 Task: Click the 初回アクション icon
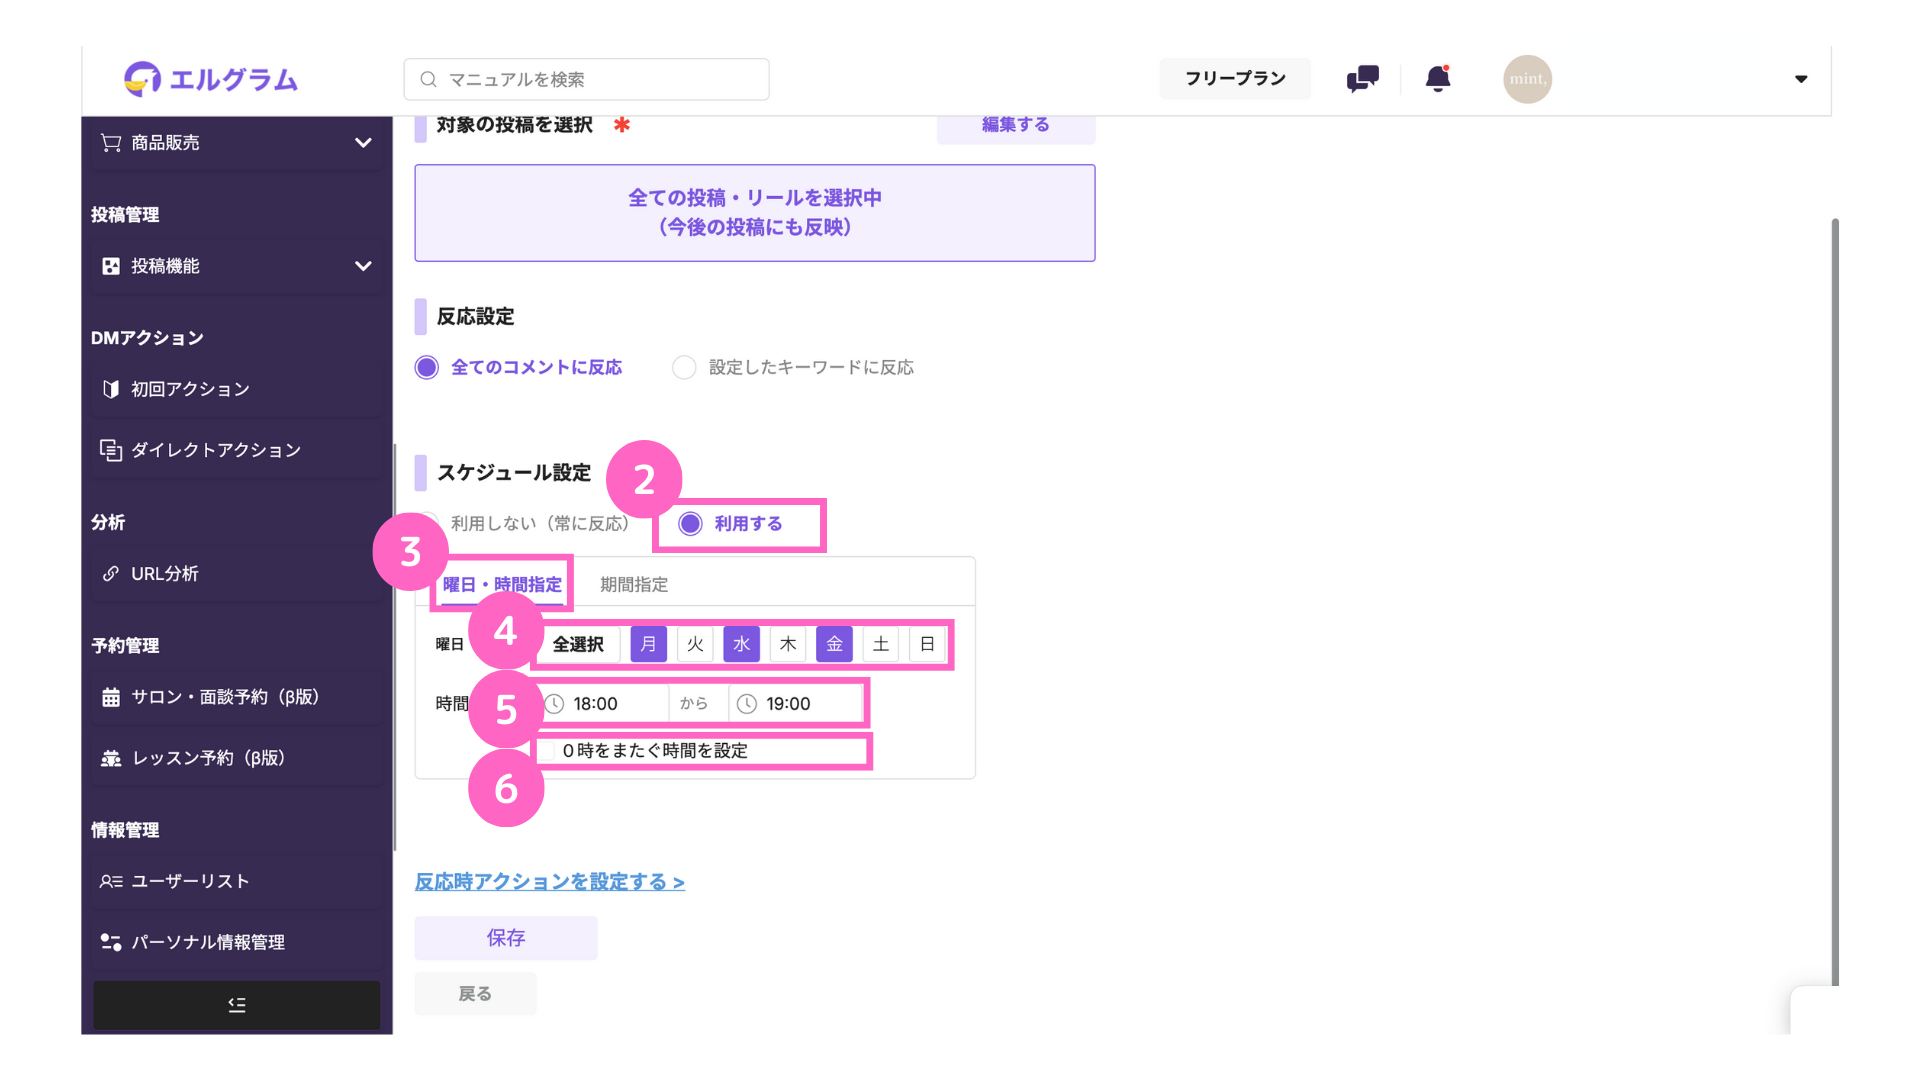[x=111, y=389]
